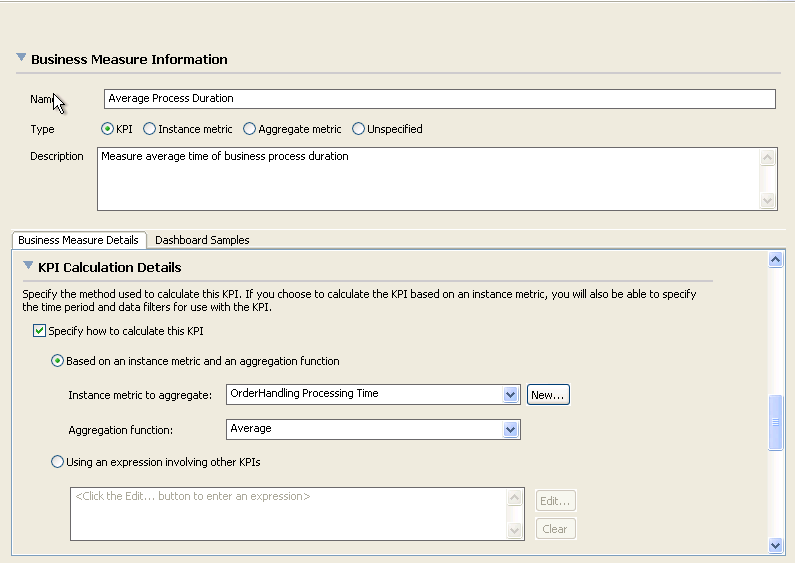Viewport: 795px width, 563px height.
Task: Select Based on an instance metric option
Action: [x=57, y=361]
